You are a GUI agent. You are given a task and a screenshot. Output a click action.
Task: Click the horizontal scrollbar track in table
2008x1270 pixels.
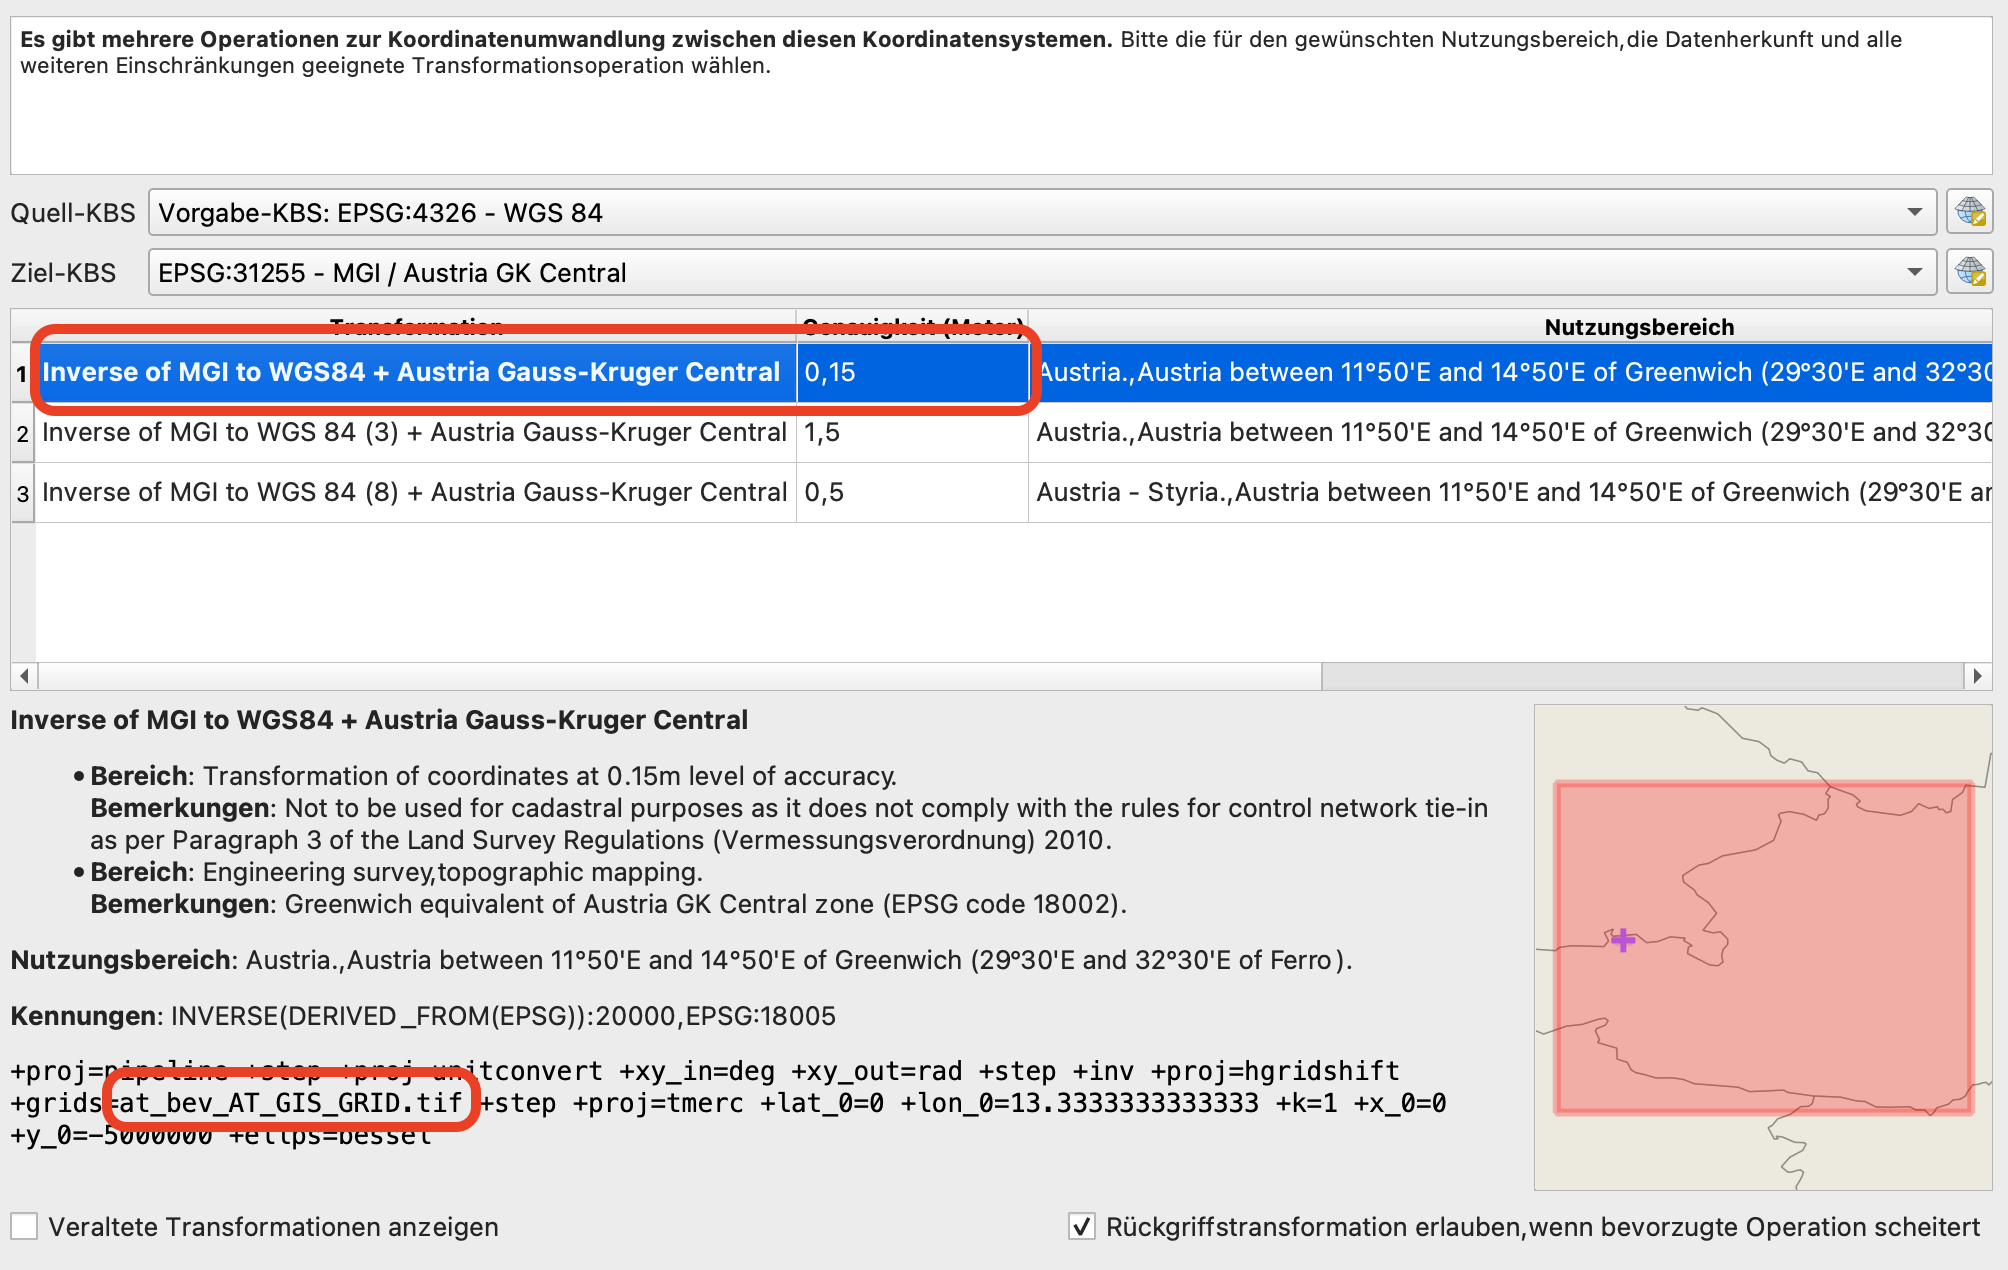(1640, 676)
